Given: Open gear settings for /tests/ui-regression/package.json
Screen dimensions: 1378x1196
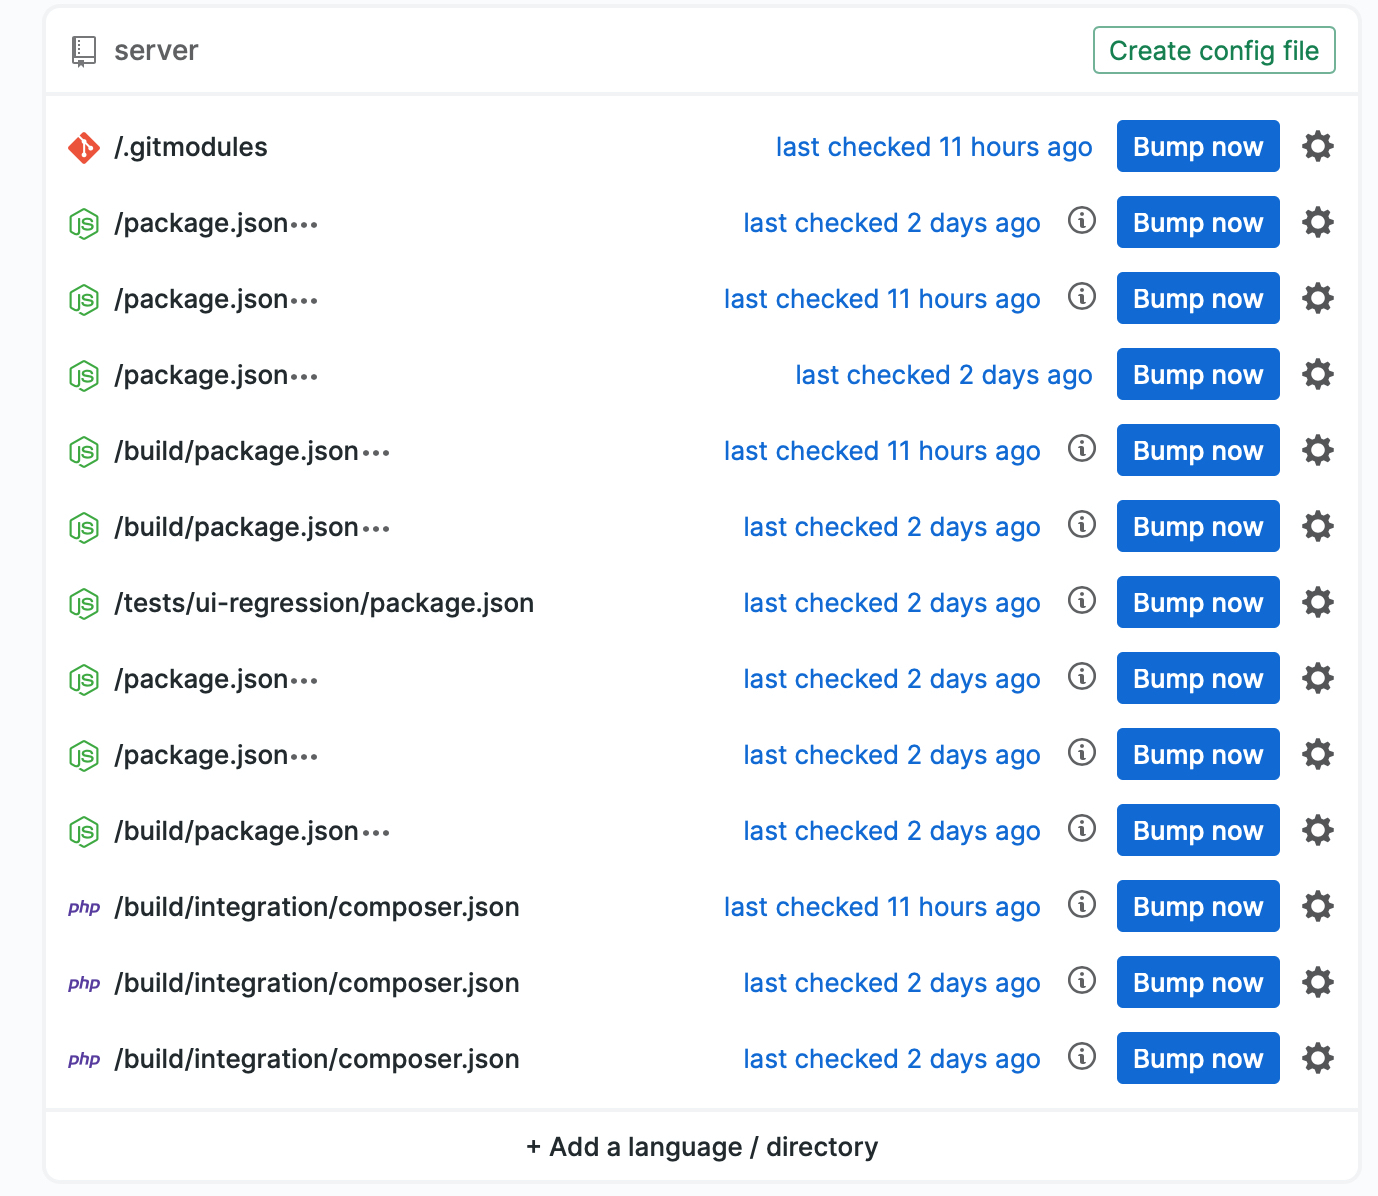Looking at the screenshot, I should [x=1318, y=602].
